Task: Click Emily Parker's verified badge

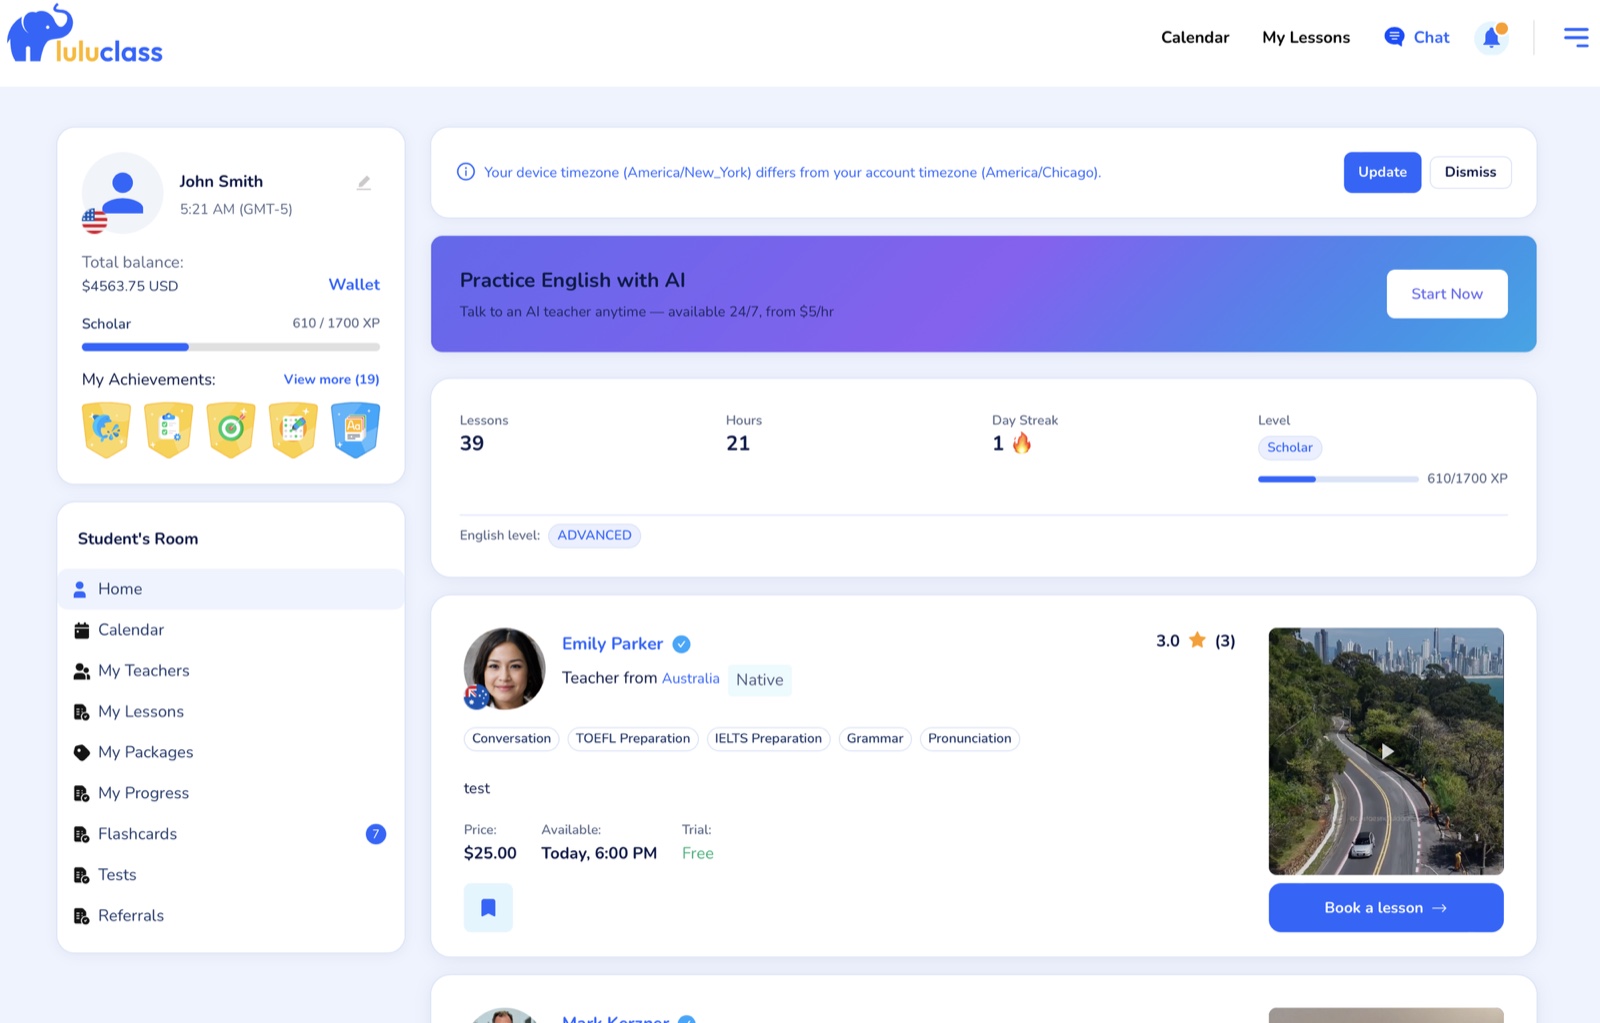Action: tap(681, 644)
